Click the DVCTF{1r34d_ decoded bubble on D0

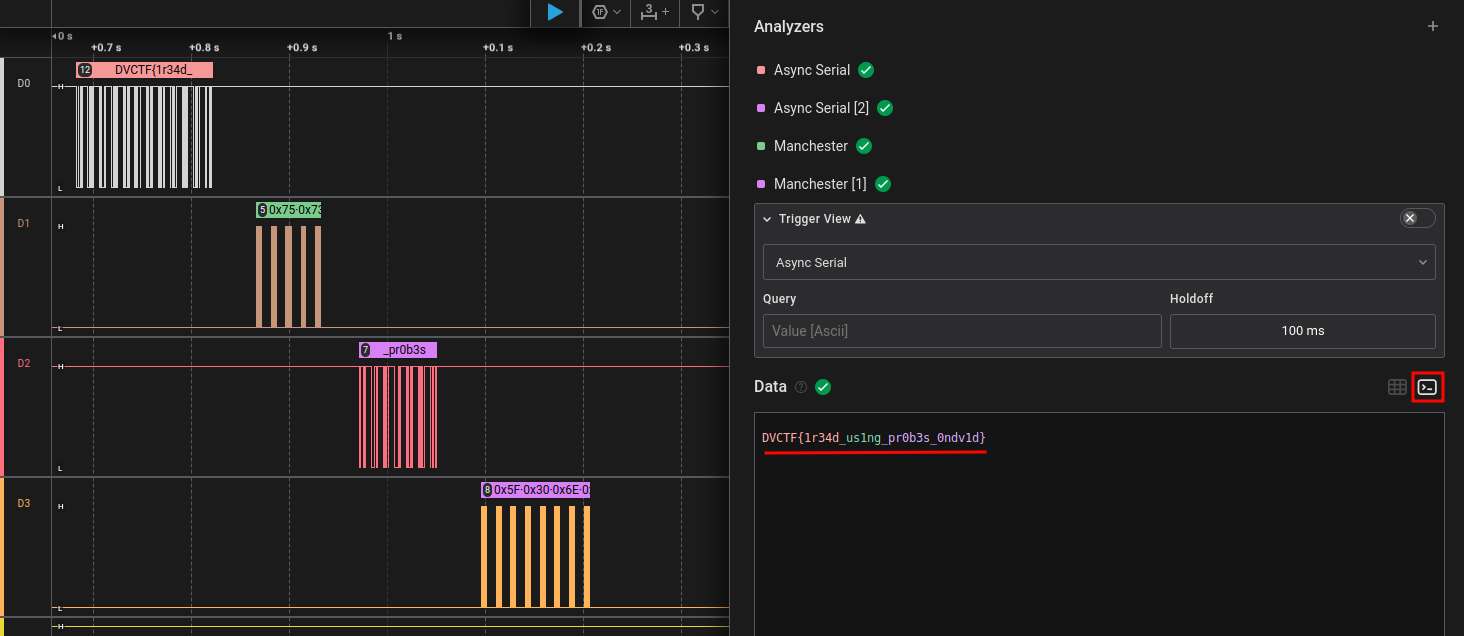(144, 70)
